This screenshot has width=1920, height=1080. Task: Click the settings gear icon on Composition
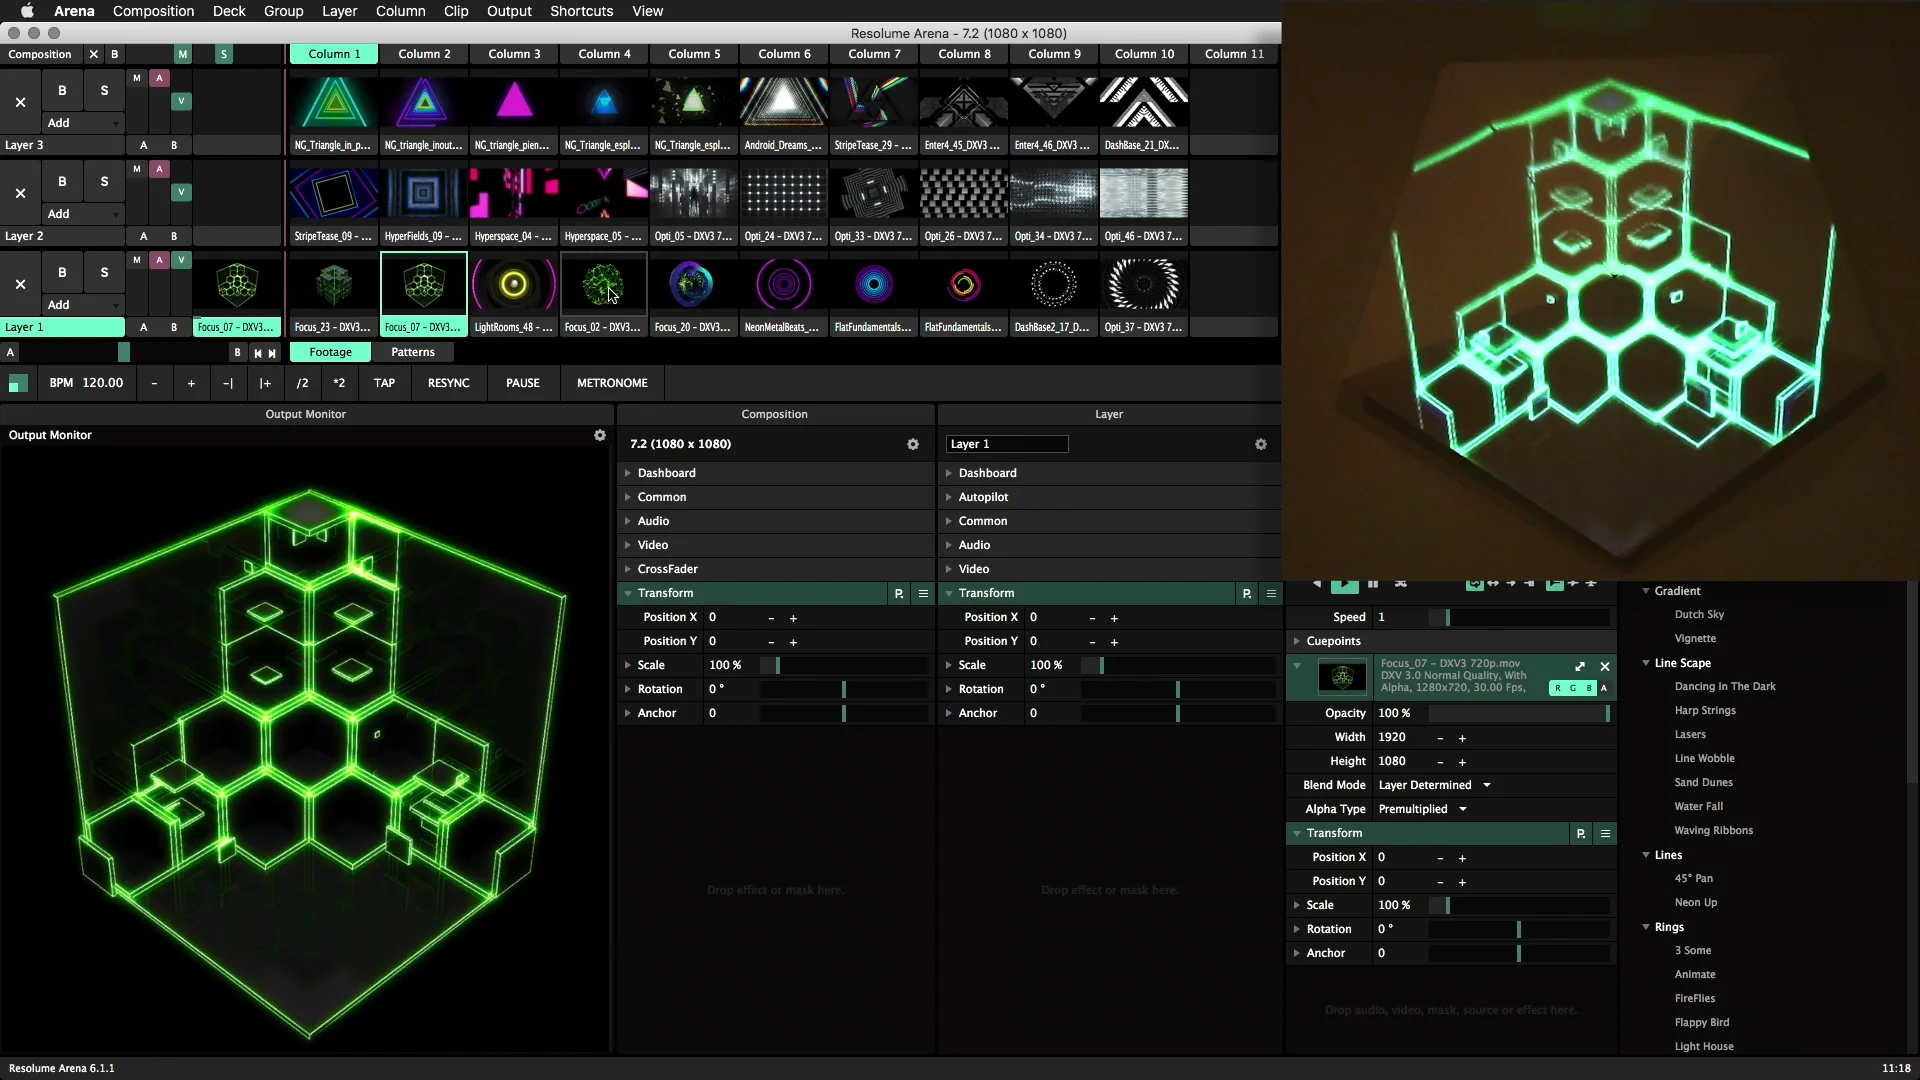[914, 443]
